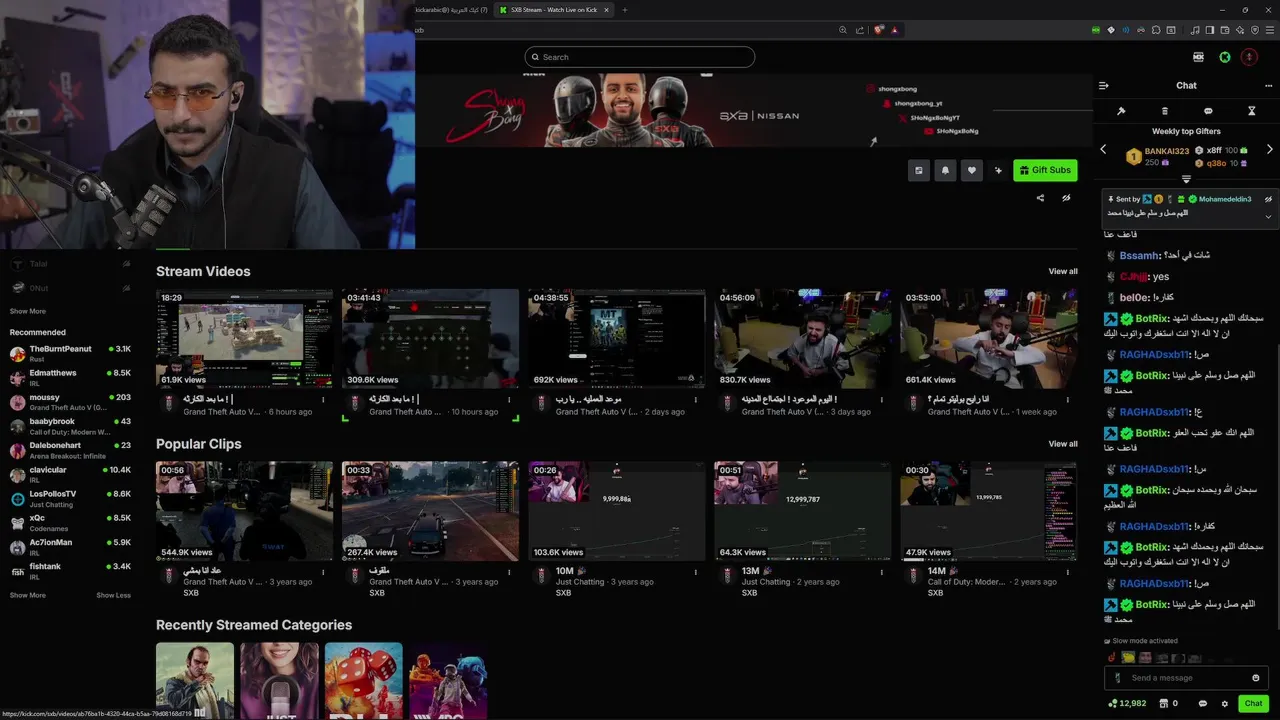Click View all for Stream Videos
1280x720 pixels.
click(1063, 271)
